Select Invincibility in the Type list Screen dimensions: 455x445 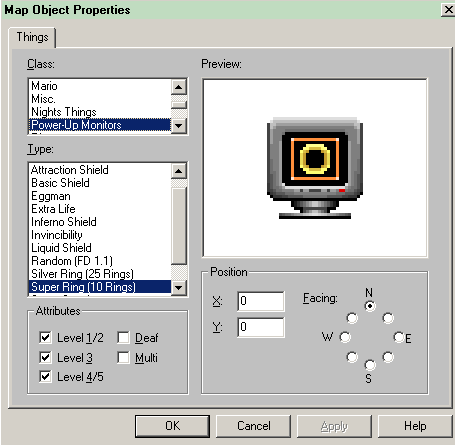57,235
